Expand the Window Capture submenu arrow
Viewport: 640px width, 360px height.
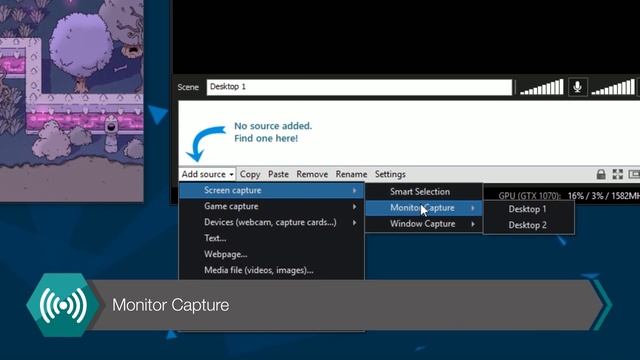pos(473,224)
